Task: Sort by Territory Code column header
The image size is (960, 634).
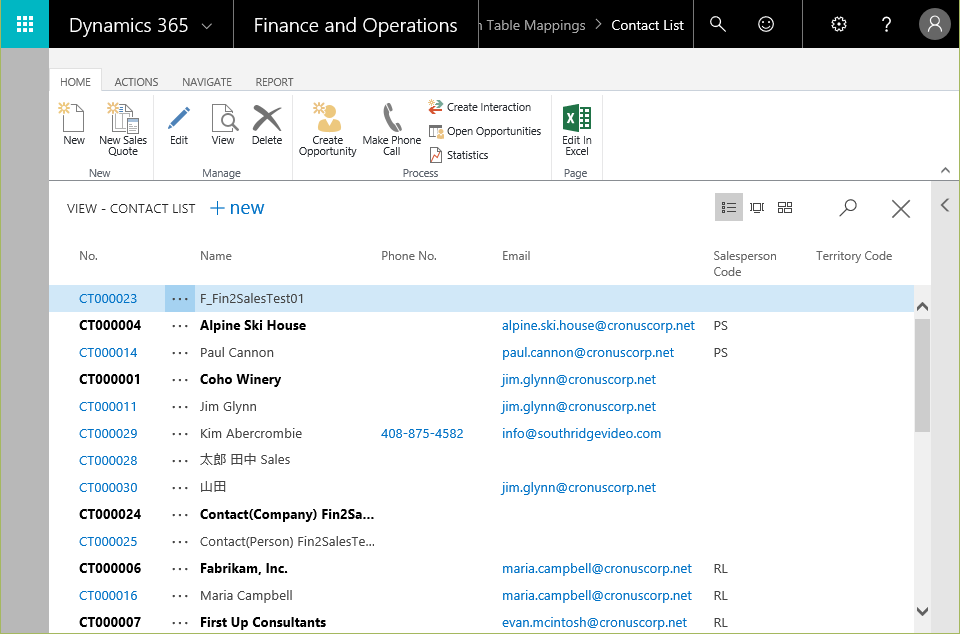Action: click(x=853, y=256)
